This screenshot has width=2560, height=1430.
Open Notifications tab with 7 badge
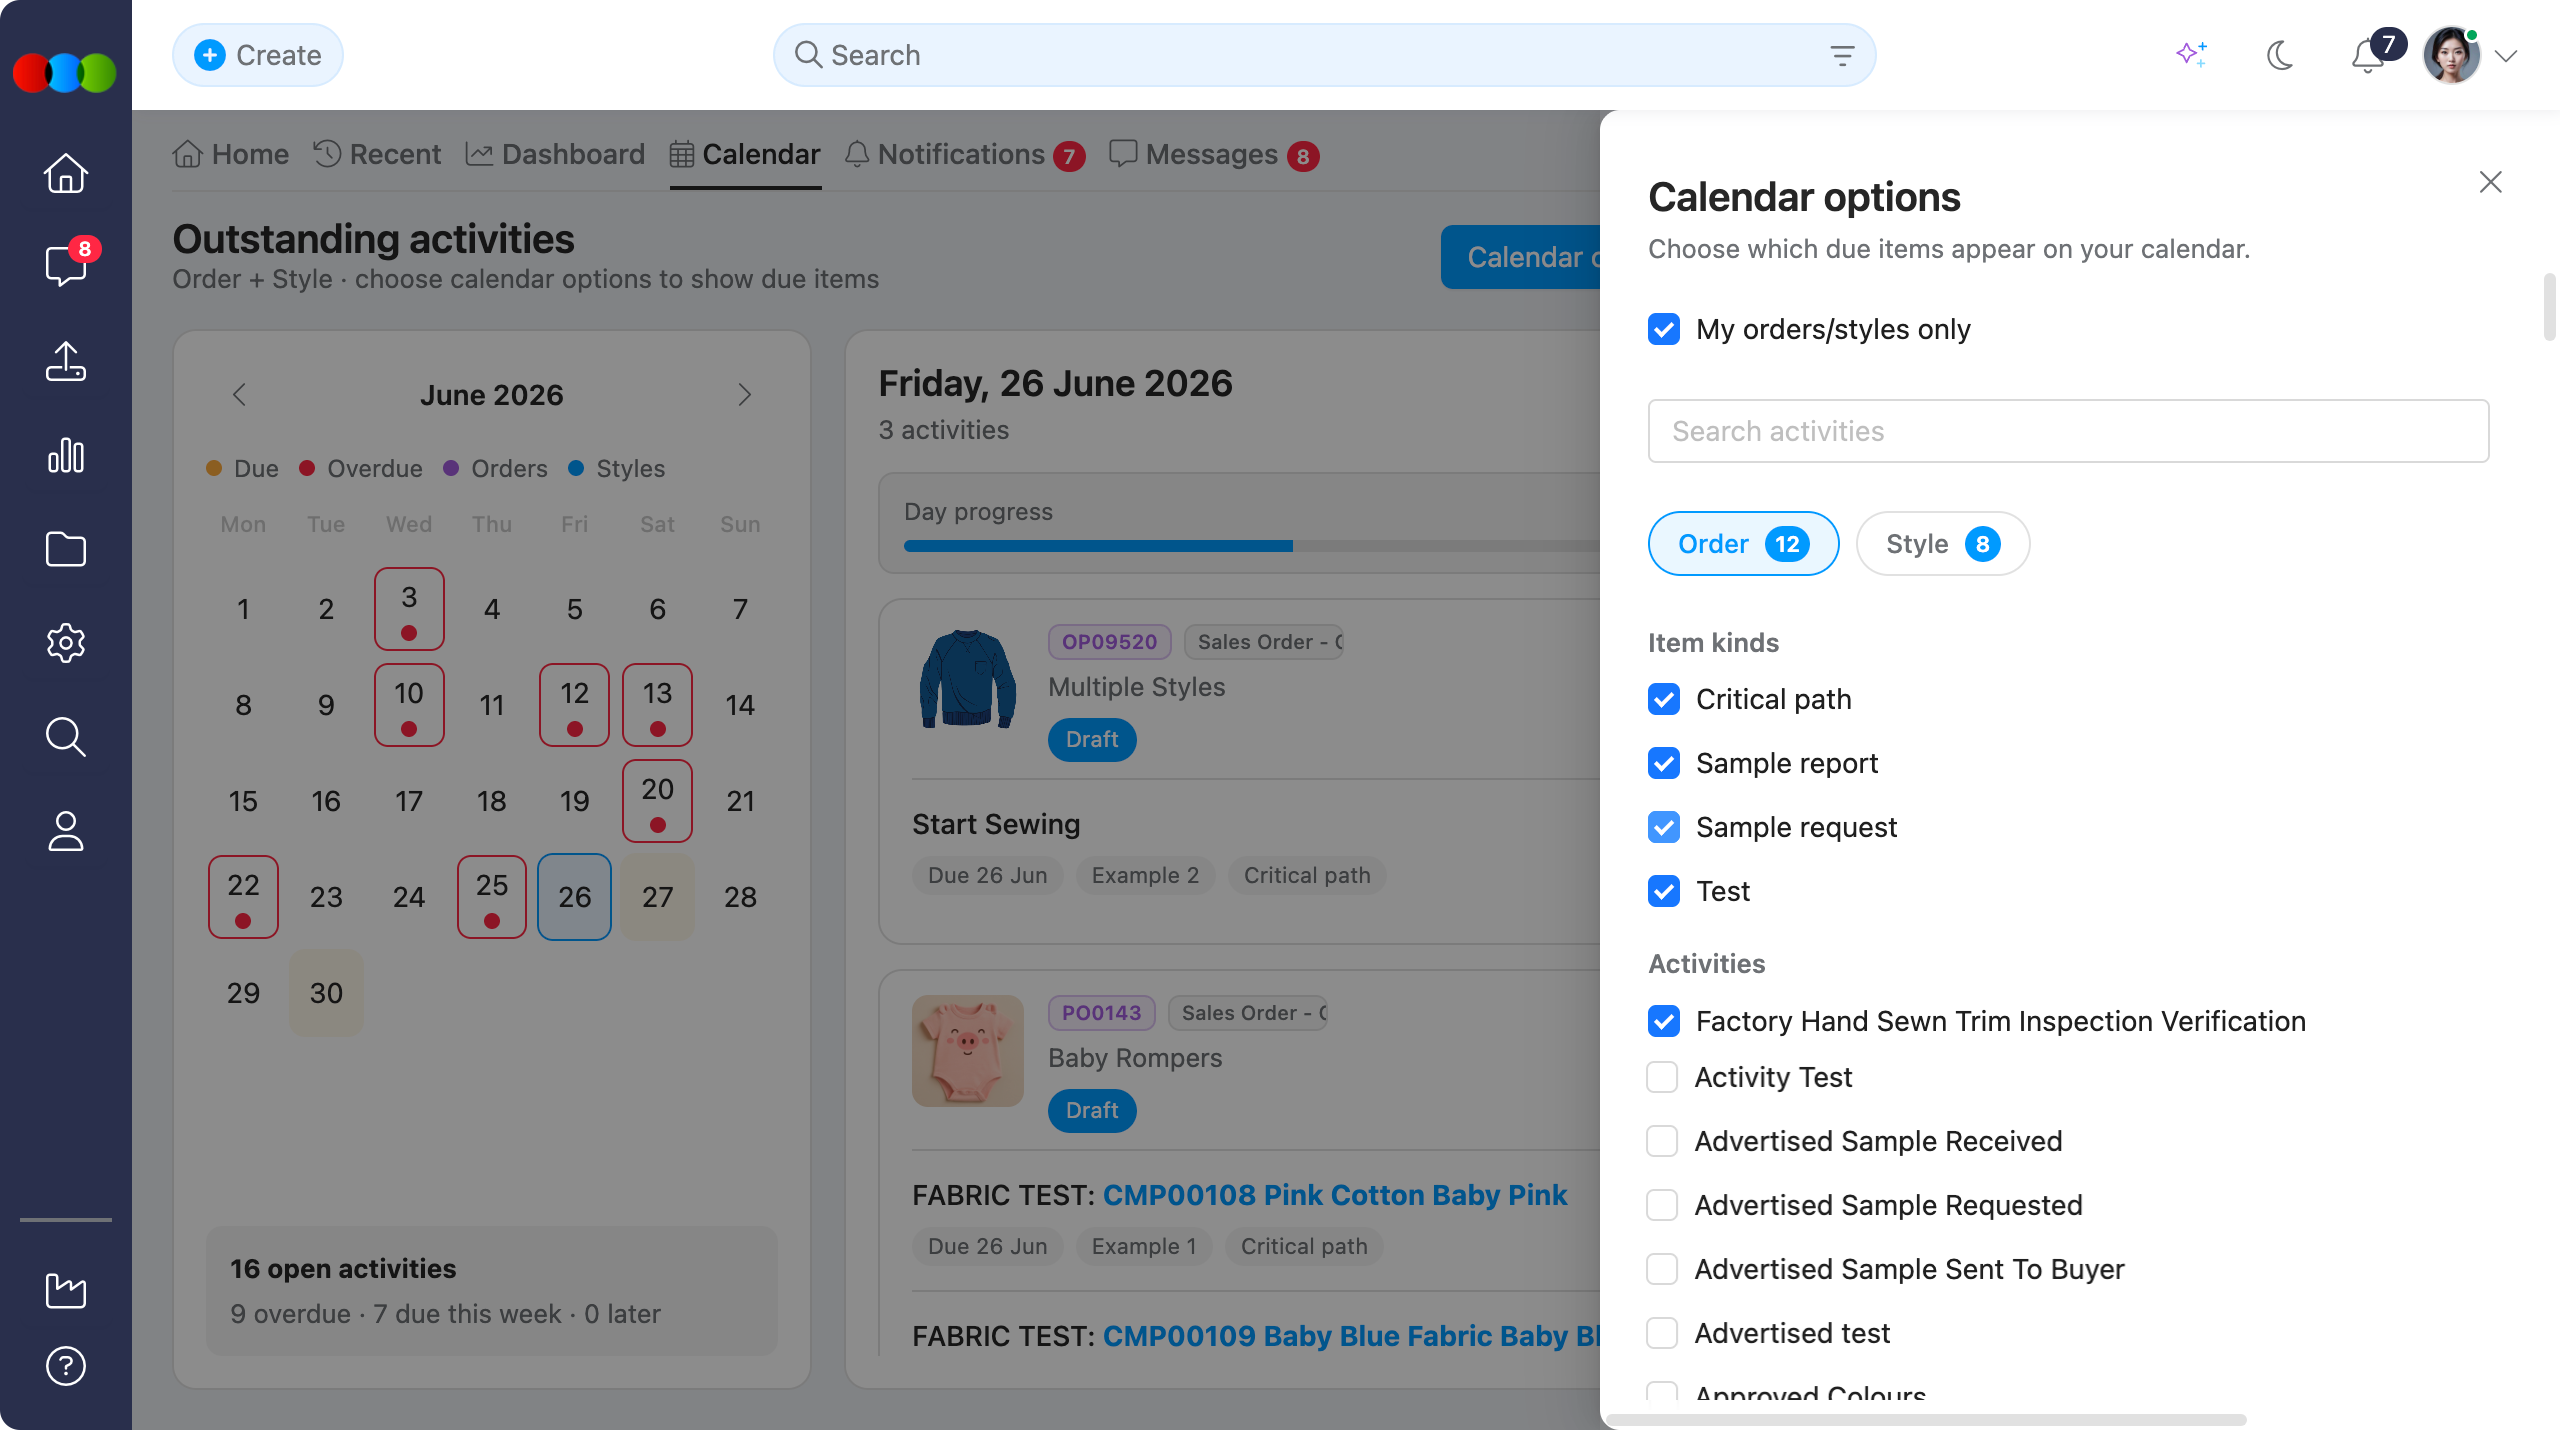pyautogui.click(x=965, y=155)
